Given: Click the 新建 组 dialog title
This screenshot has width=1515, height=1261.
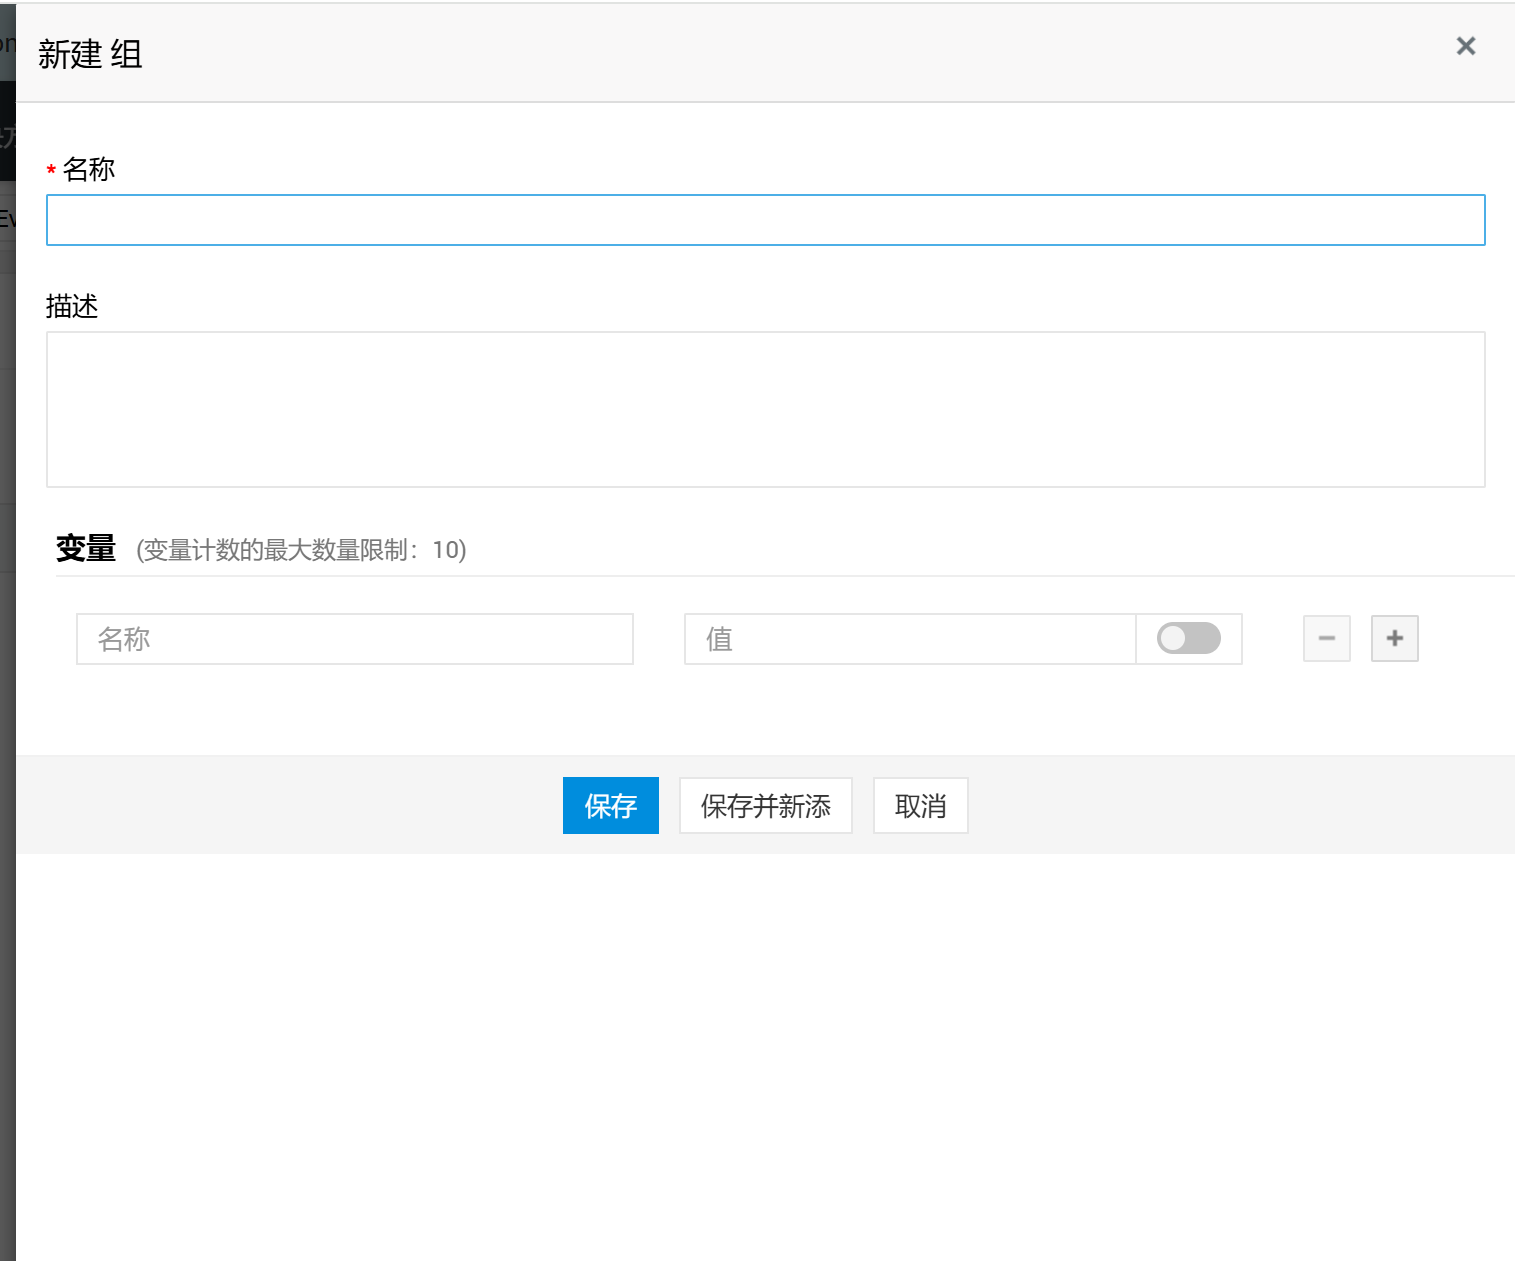Looking at the screenshot, I should [x=90, y=54].
